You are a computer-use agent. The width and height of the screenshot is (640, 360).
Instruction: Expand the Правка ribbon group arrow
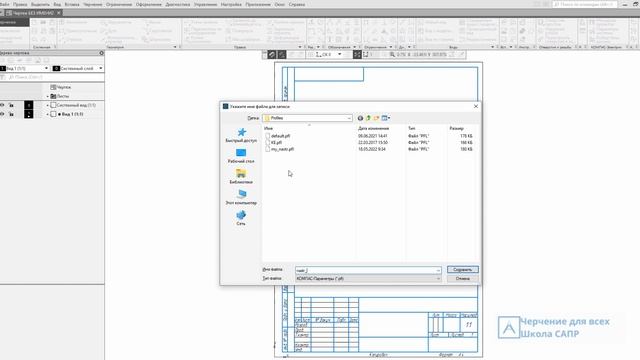(300, 47)
